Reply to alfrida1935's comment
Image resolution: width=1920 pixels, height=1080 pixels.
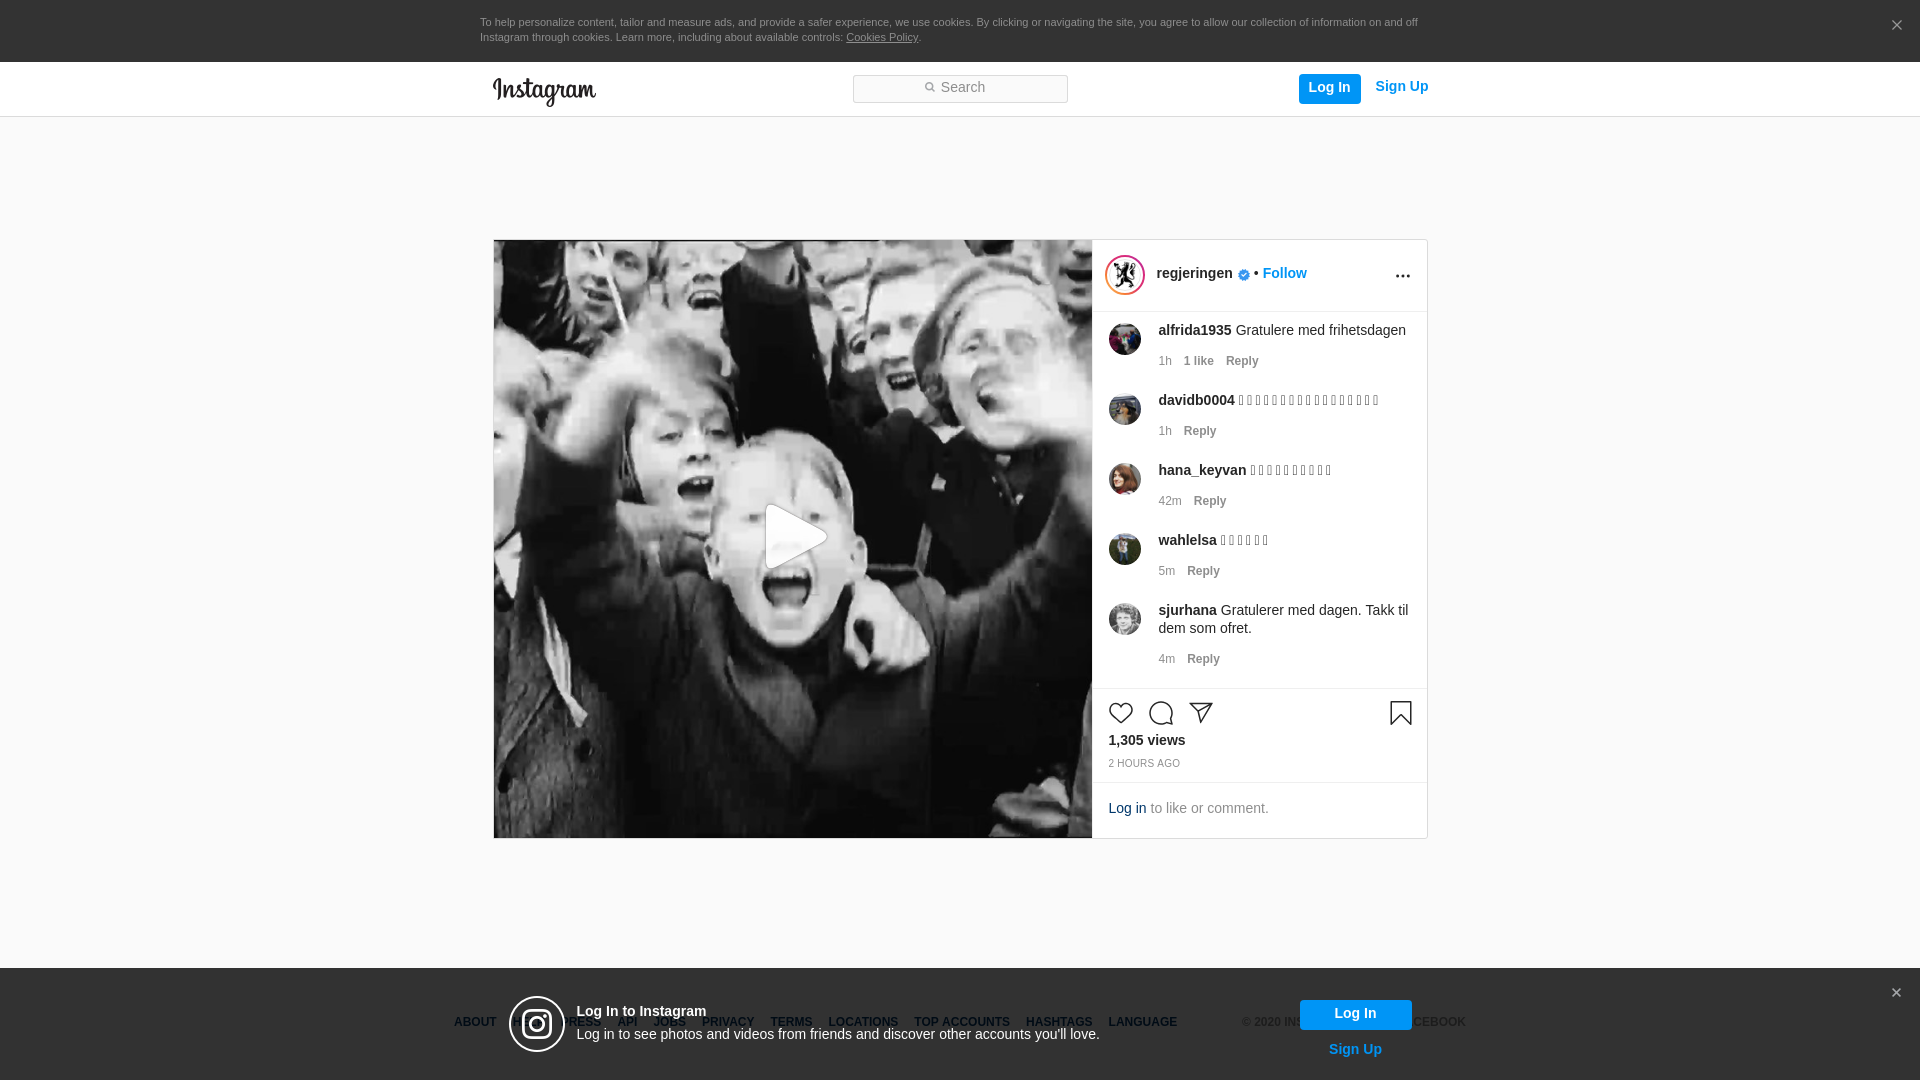pos(1242,361)
